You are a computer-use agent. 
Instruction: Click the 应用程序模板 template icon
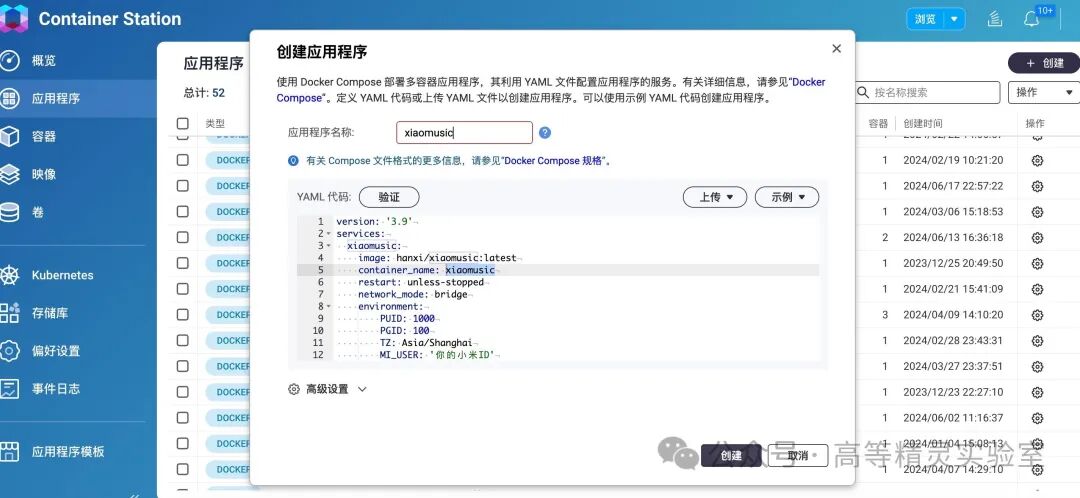tap(10, 452)
